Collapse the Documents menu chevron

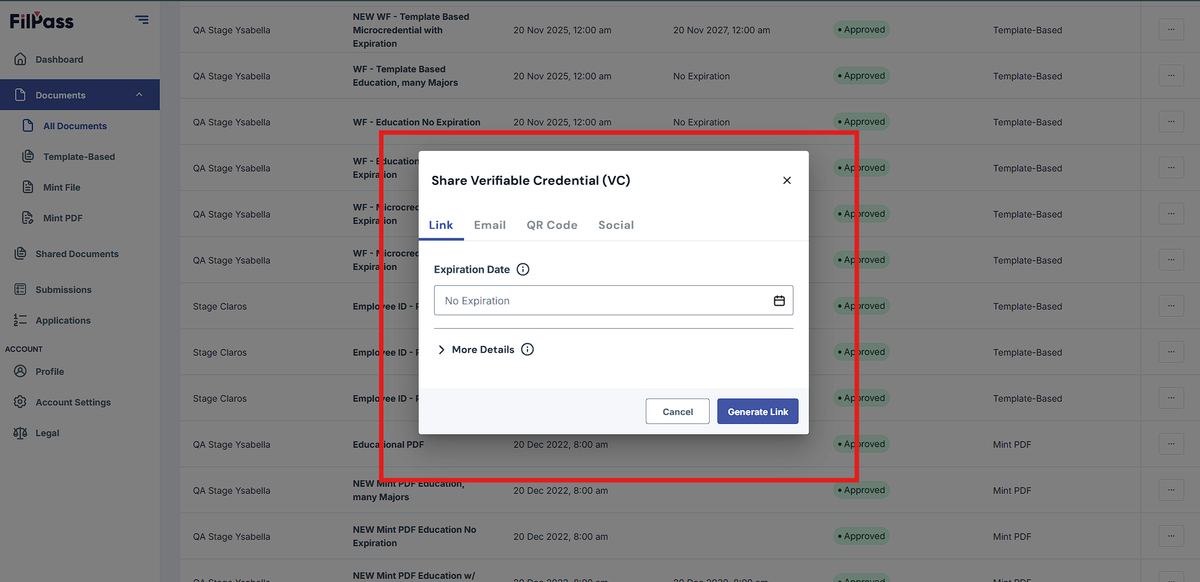(139, 95)
